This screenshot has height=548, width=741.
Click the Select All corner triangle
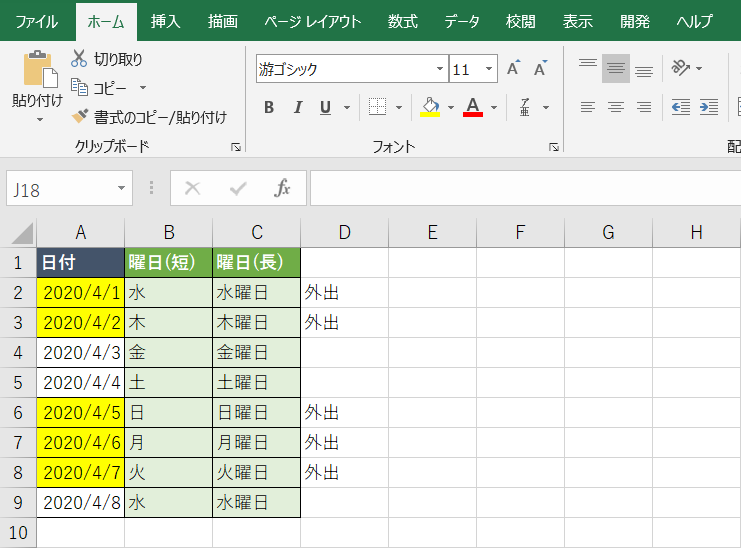[x=22, y=233]
